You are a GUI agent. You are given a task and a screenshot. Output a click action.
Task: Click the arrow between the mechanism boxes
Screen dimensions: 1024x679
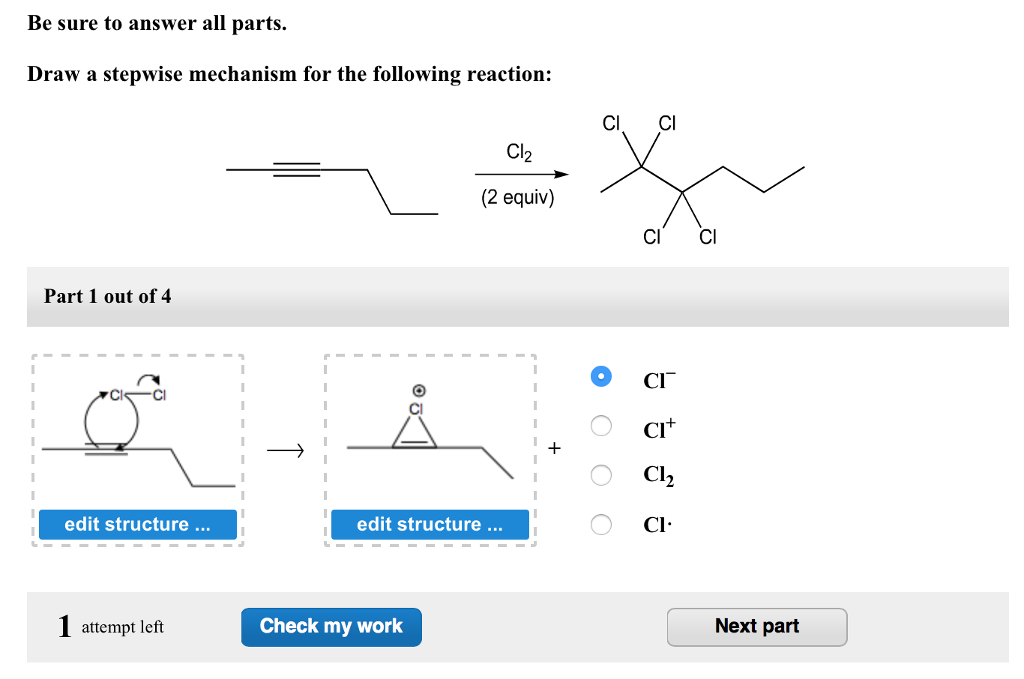(285, 450)
